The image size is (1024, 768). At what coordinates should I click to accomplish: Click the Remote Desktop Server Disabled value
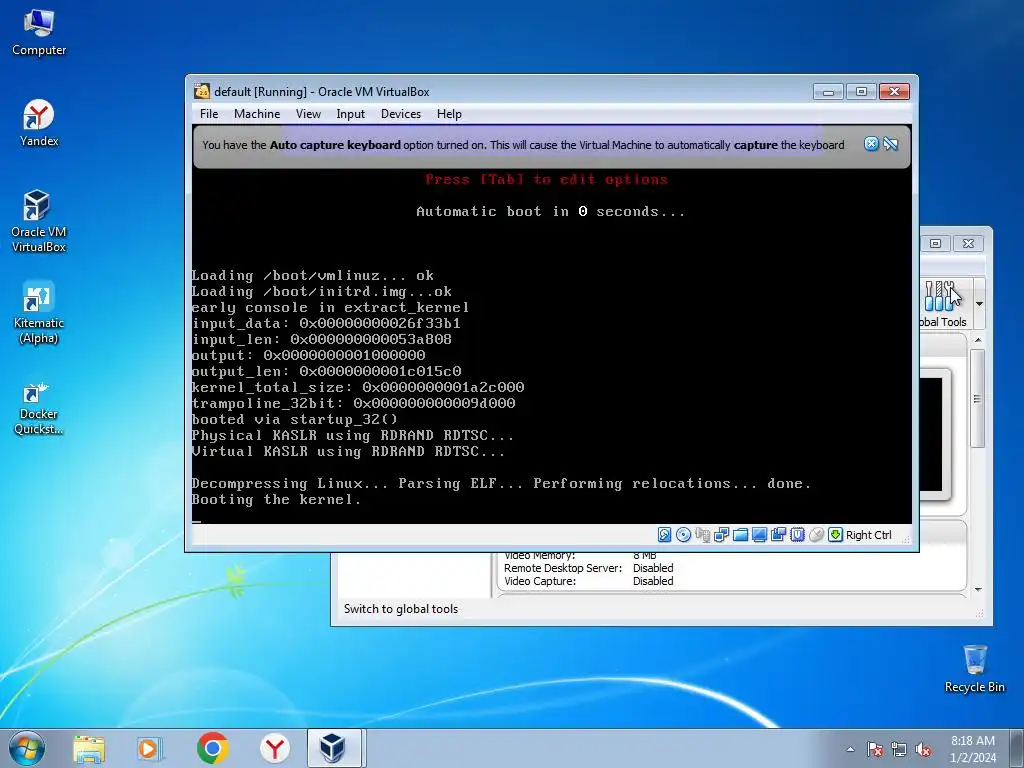pyautogui.click(x=653, y=568)
